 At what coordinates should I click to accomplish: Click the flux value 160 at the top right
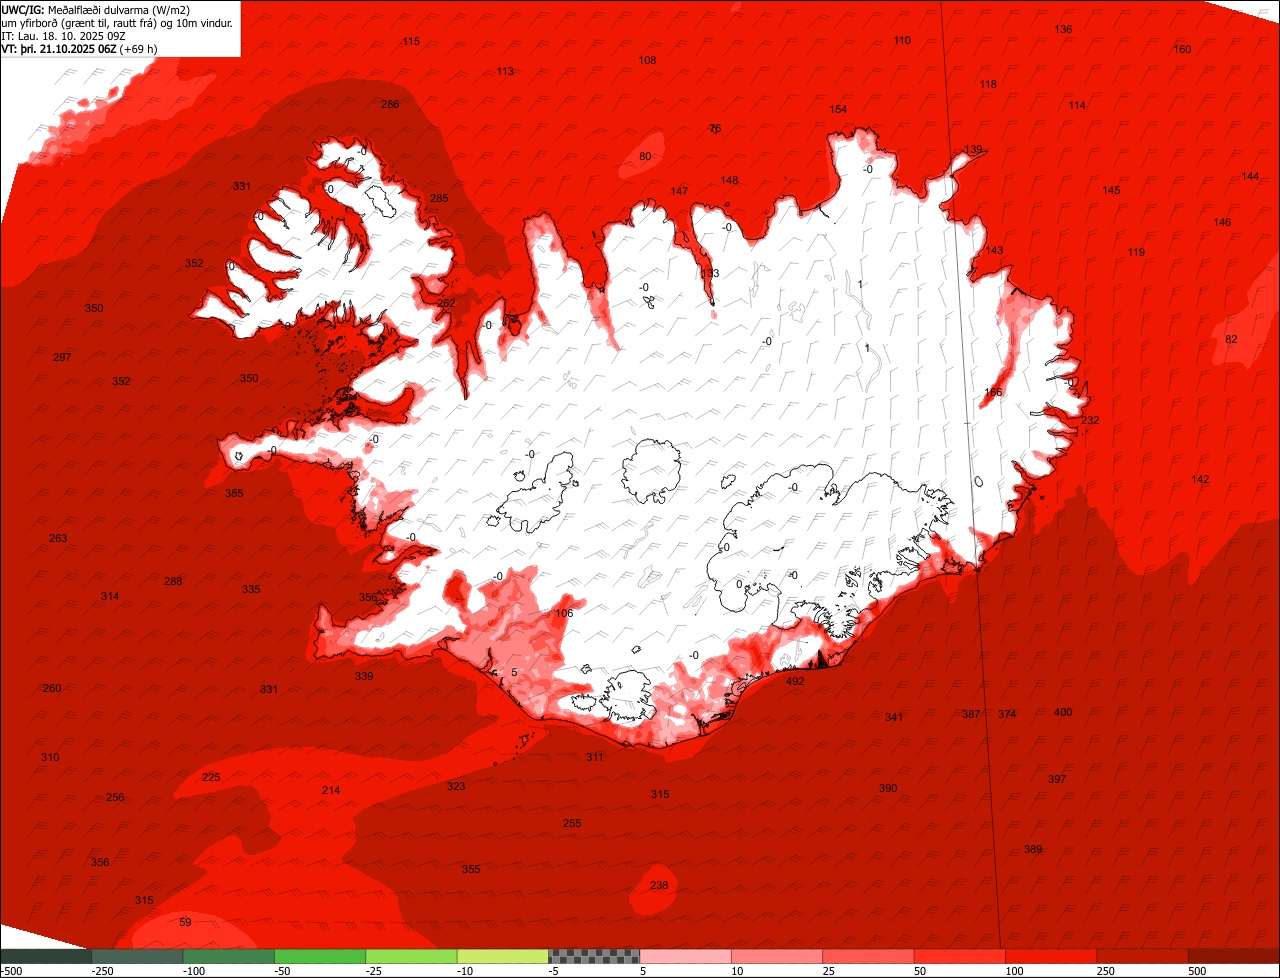click(x=1182, y=49)
